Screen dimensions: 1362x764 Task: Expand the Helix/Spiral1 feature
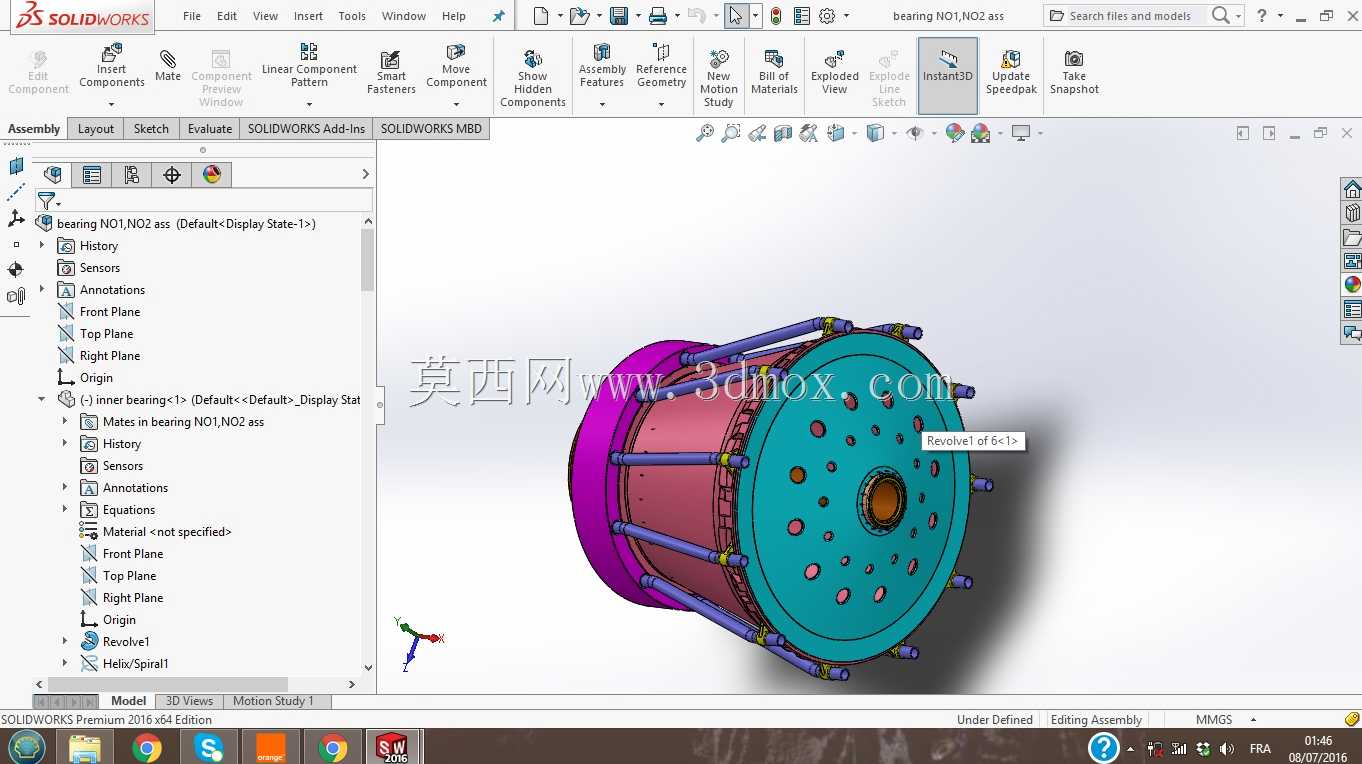tap(65, 663)
